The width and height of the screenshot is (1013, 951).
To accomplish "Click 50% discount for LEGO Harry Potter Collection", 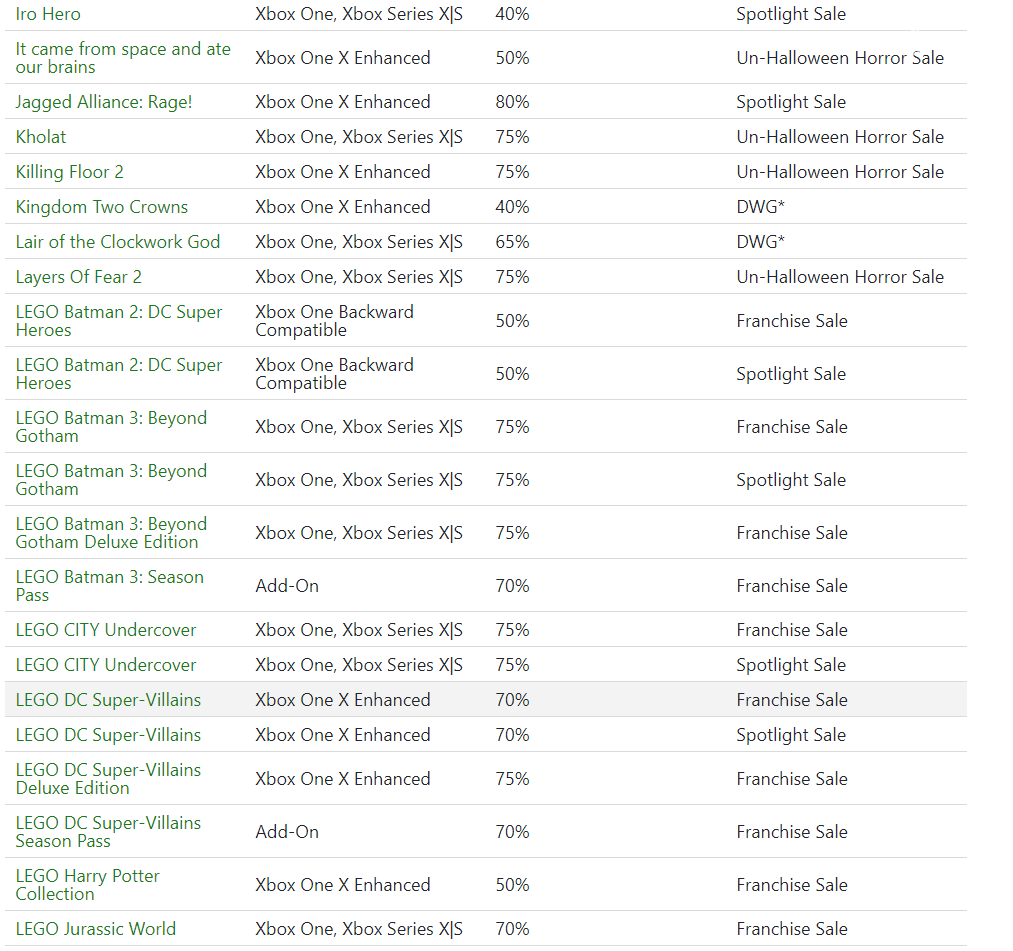I will click(512, 885).
